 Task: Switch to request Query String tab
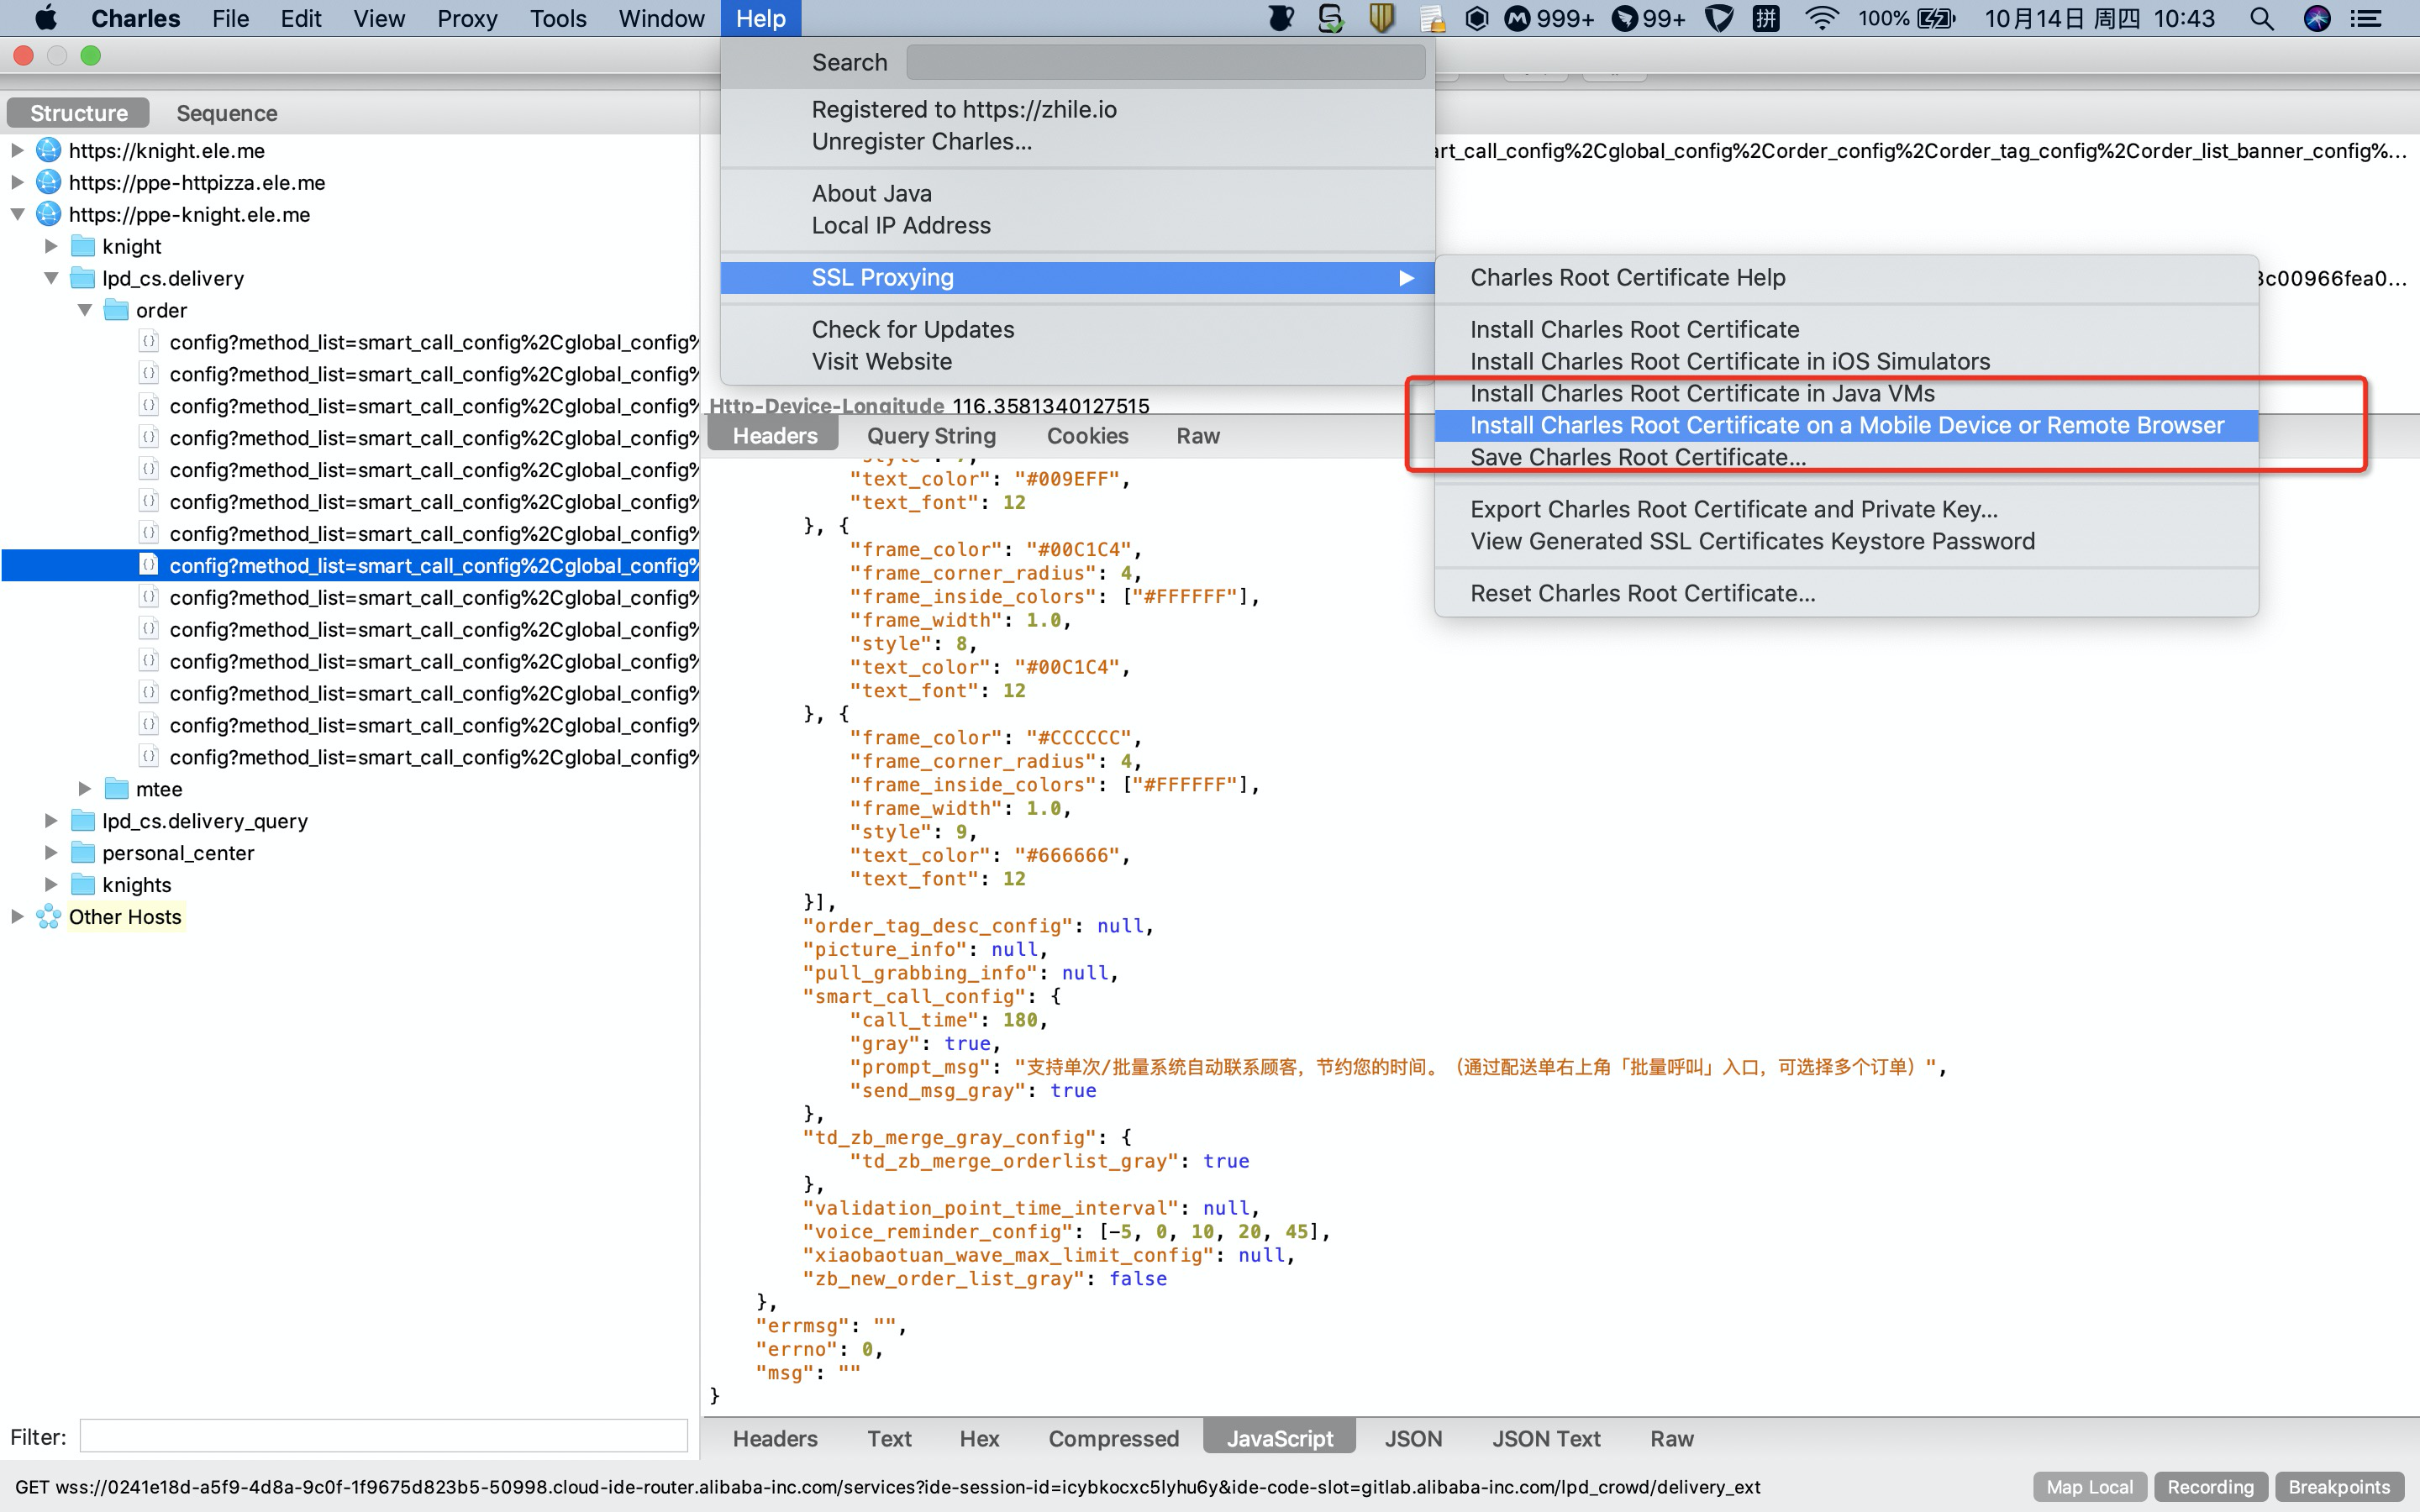tap(931, 436)
